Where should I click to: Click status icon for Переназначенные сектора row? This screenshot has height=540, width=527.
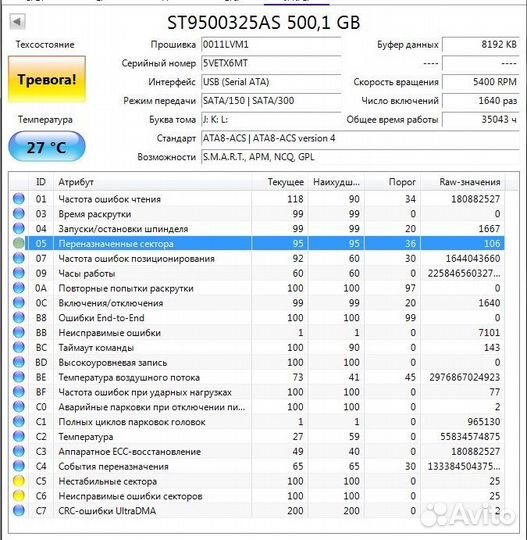tap(19, 243)
